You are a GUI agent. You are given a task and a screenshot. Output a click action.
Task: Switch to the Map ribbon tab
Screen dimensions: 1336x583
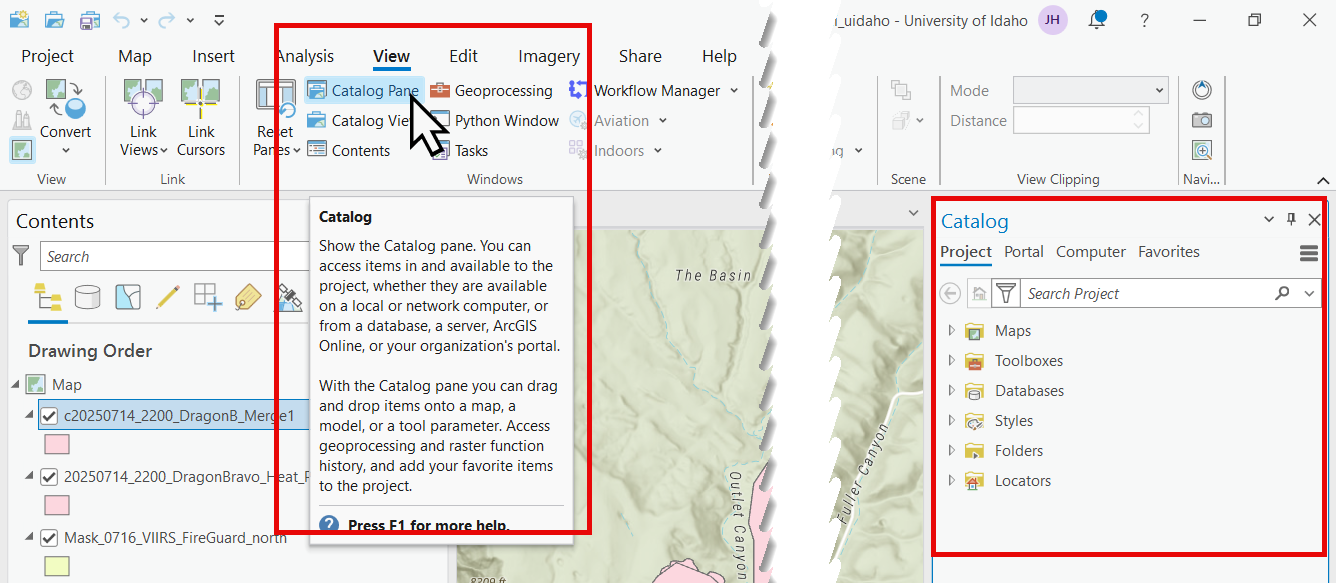(x=135, y=56)
